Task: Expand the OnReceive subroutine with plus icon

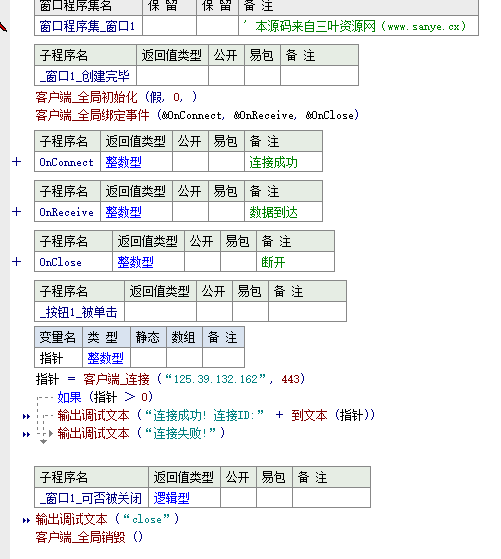Action: (x=16, y=212)
